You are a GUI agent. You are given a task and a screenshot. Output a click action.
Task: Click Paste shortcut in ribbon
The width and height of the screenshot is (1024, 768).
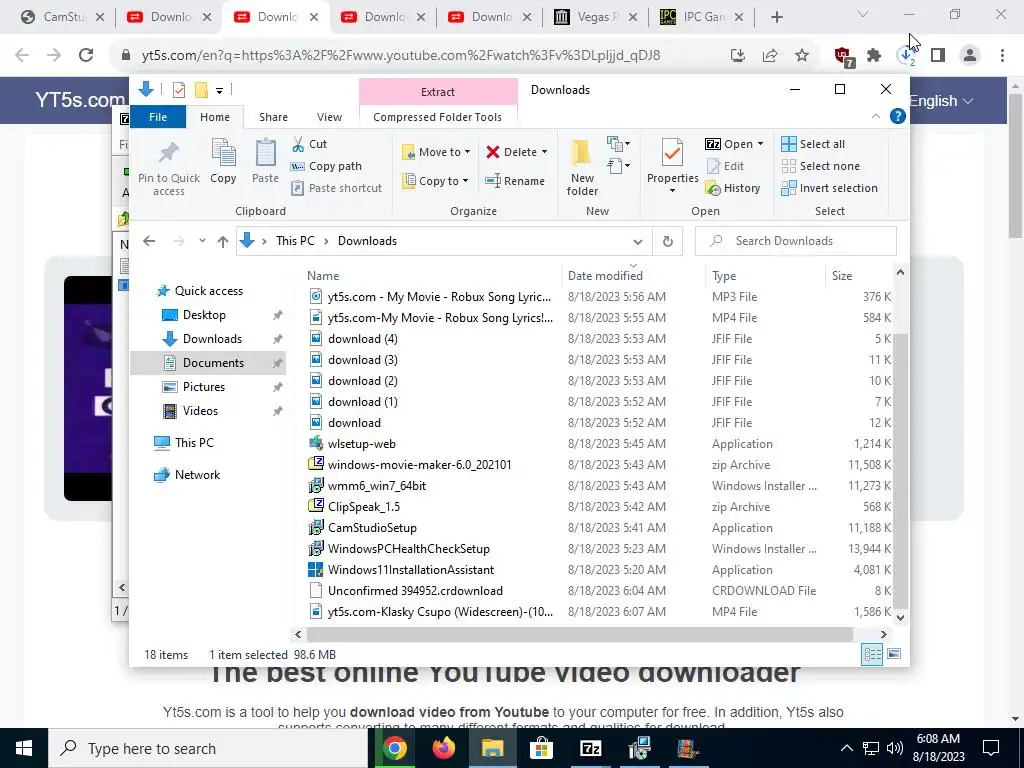click(x=336, y=188)
